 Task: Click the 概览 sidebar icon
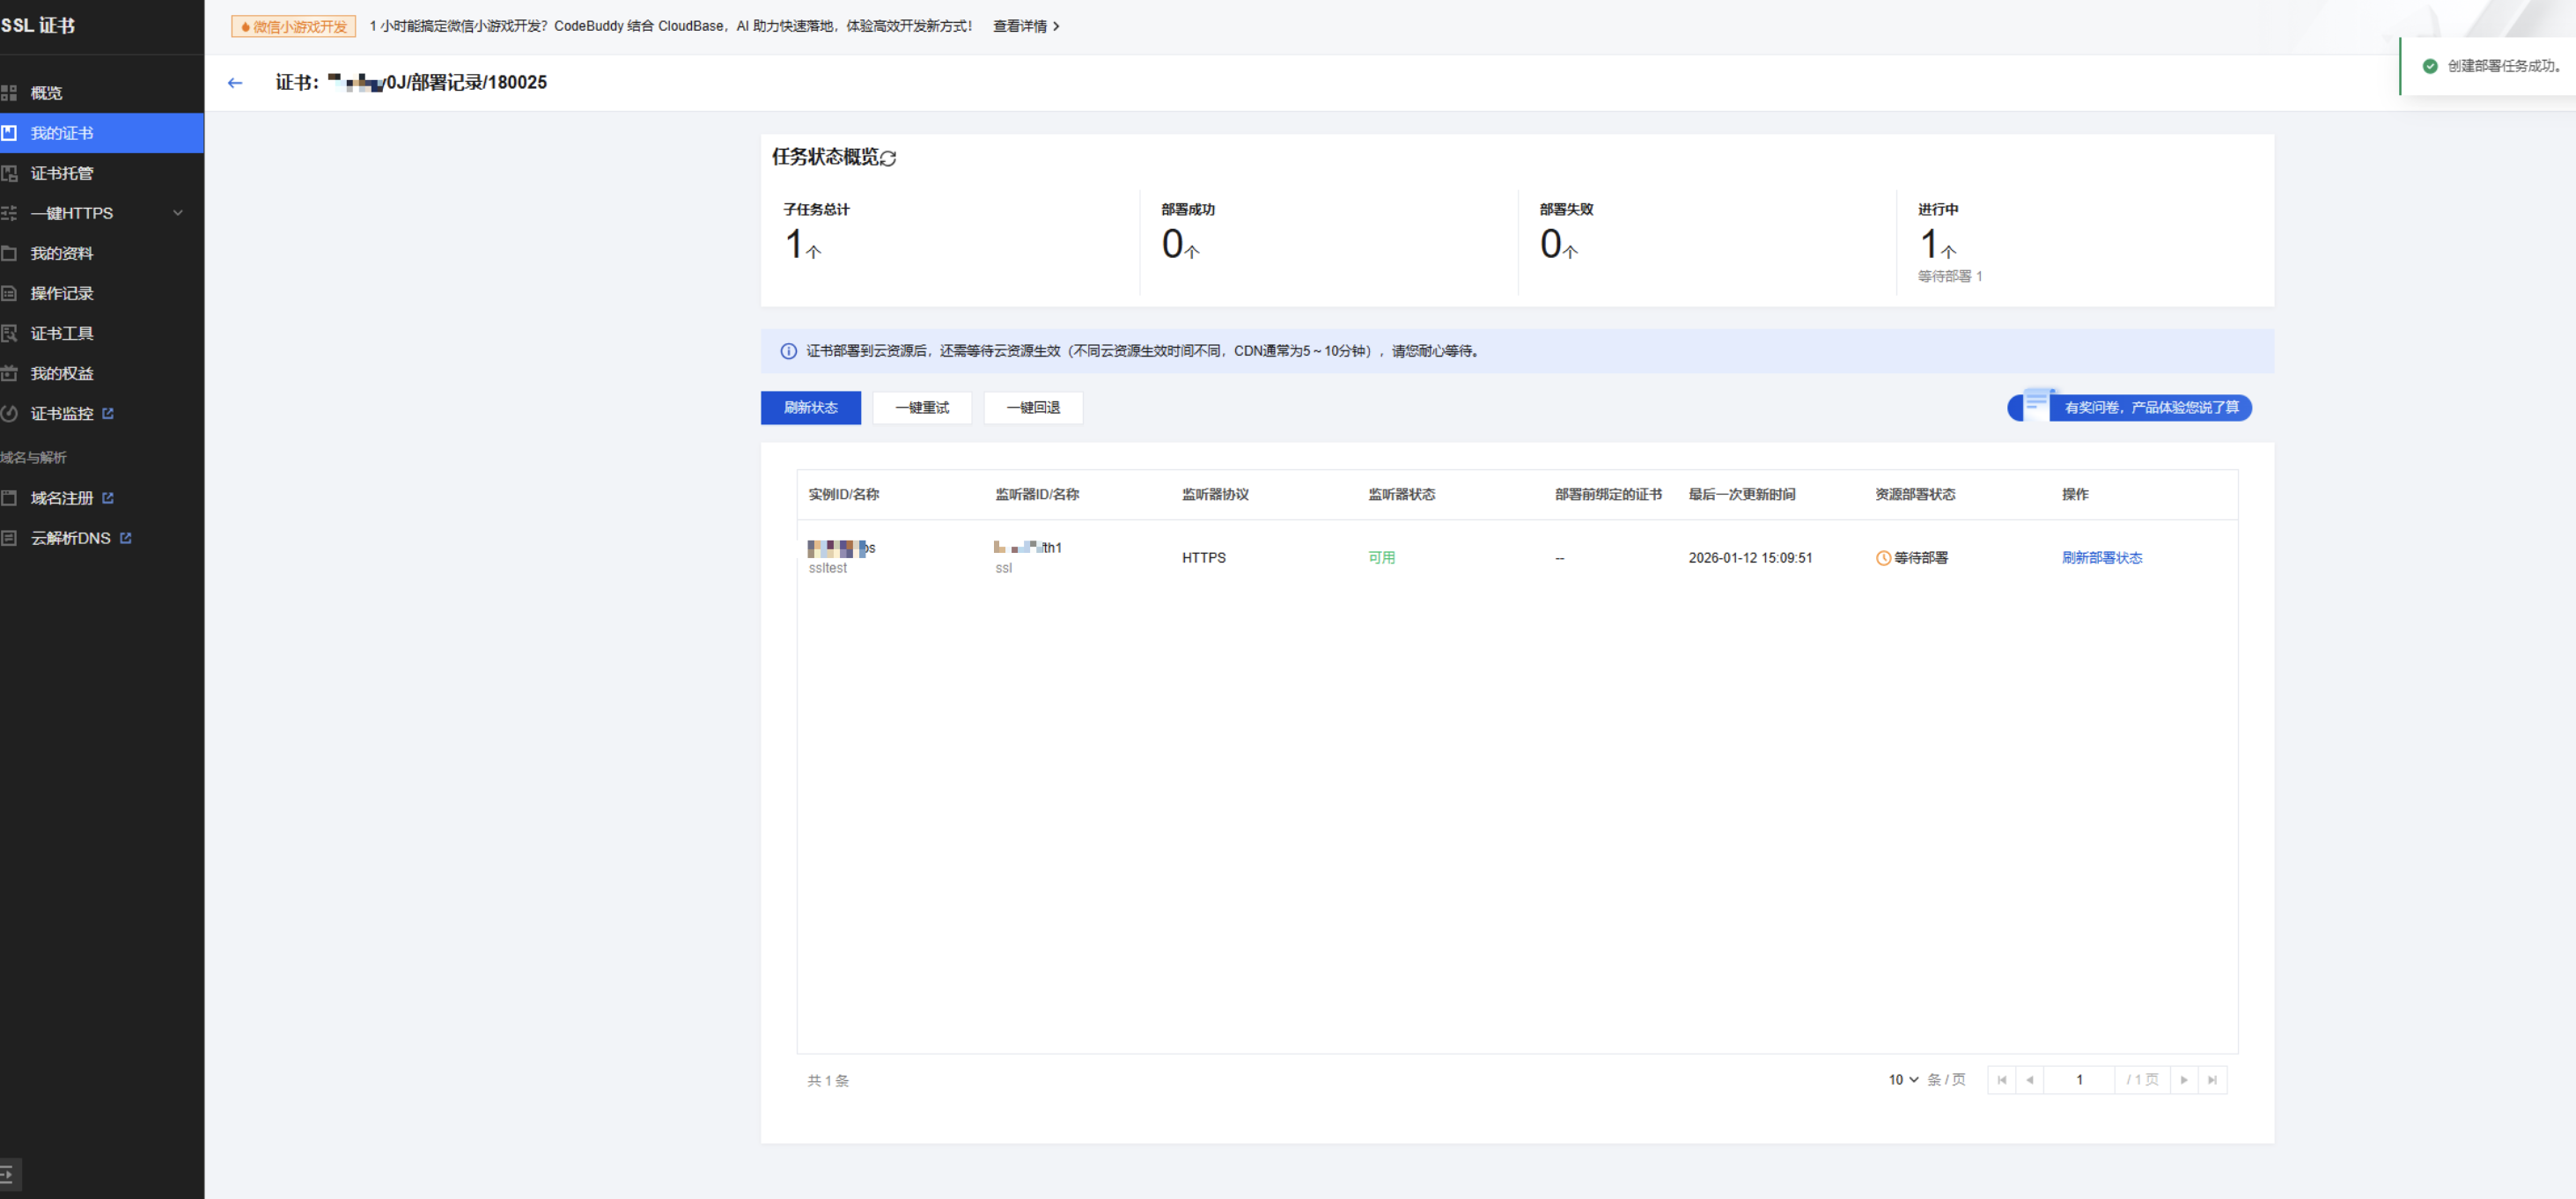(x=9, y=93)
